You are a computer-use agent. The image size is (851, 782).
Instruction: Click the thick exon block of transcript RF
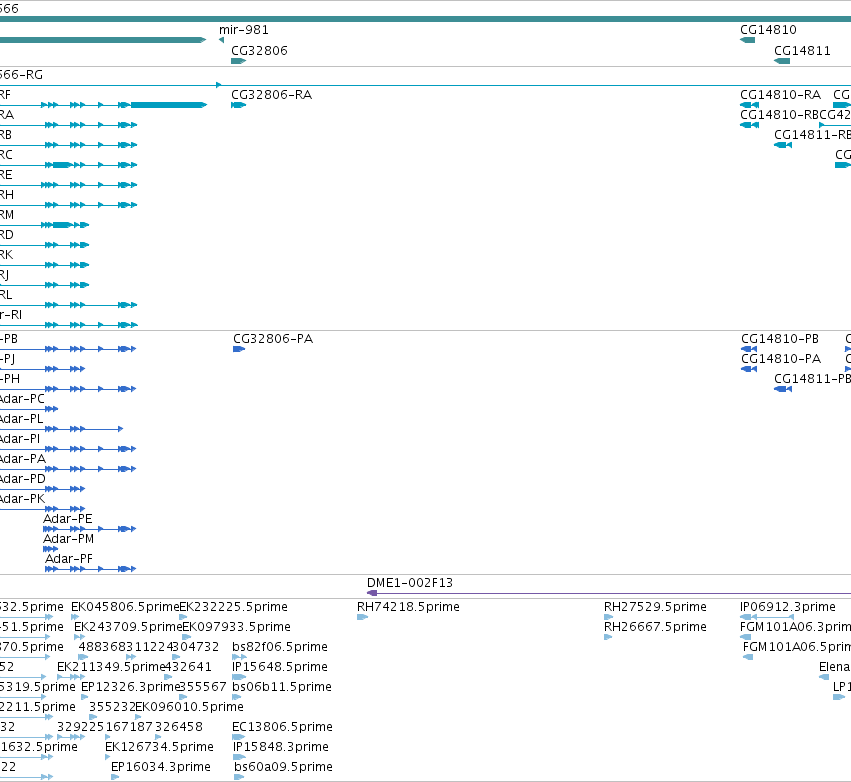pos(168,105)
